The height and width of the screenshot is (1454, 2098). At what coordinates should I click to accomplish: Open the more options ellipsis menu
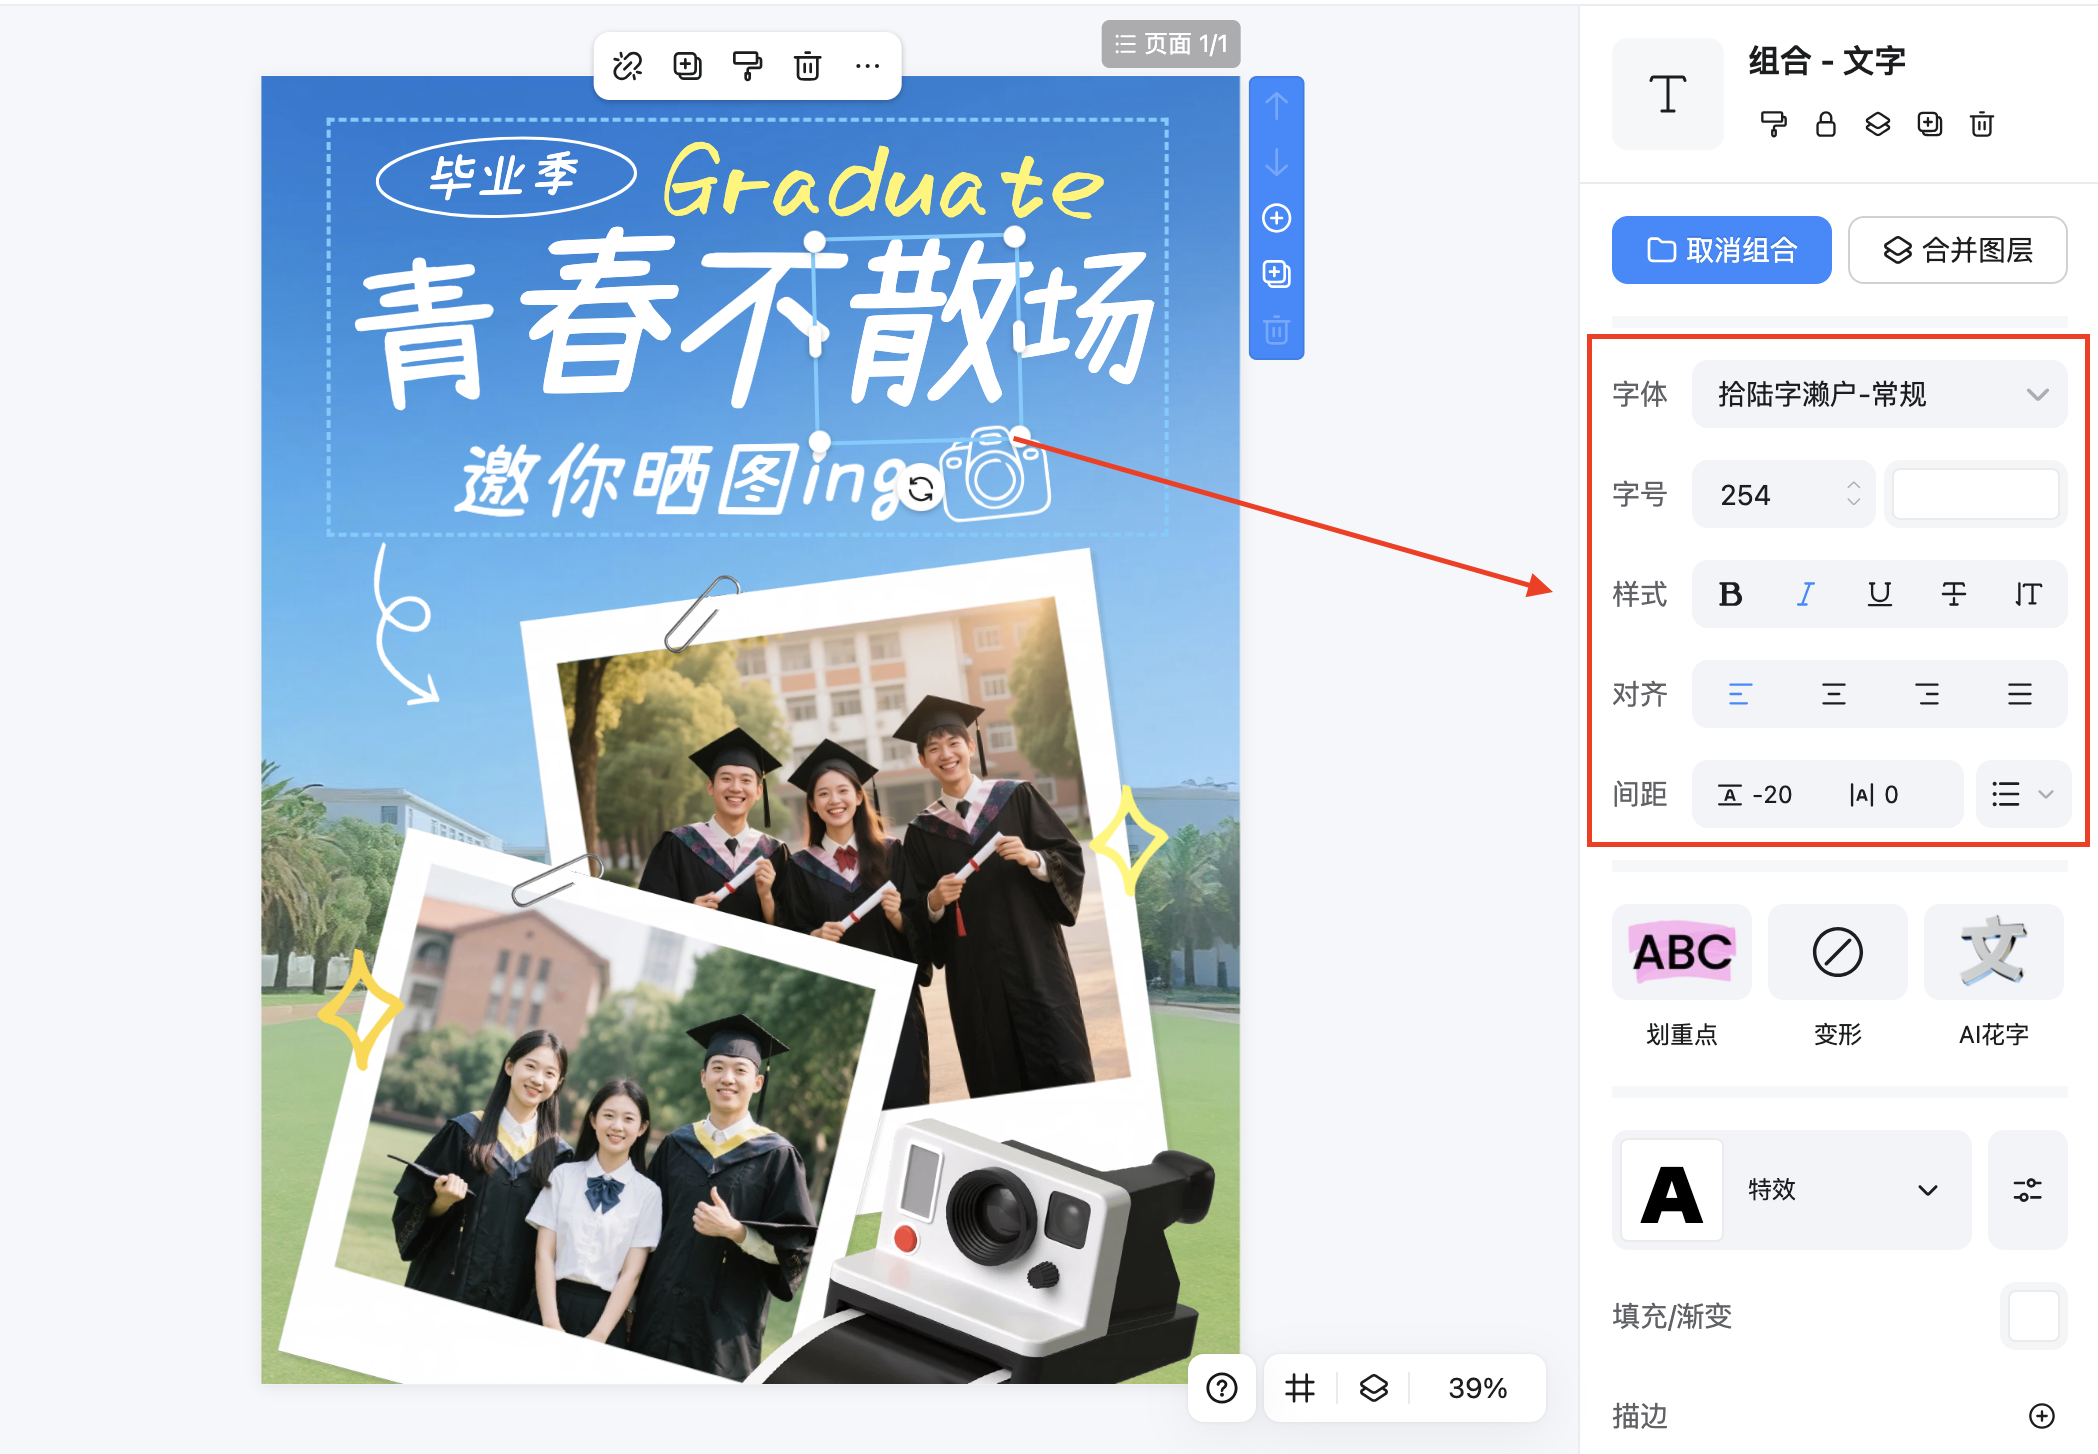point(867,66)
